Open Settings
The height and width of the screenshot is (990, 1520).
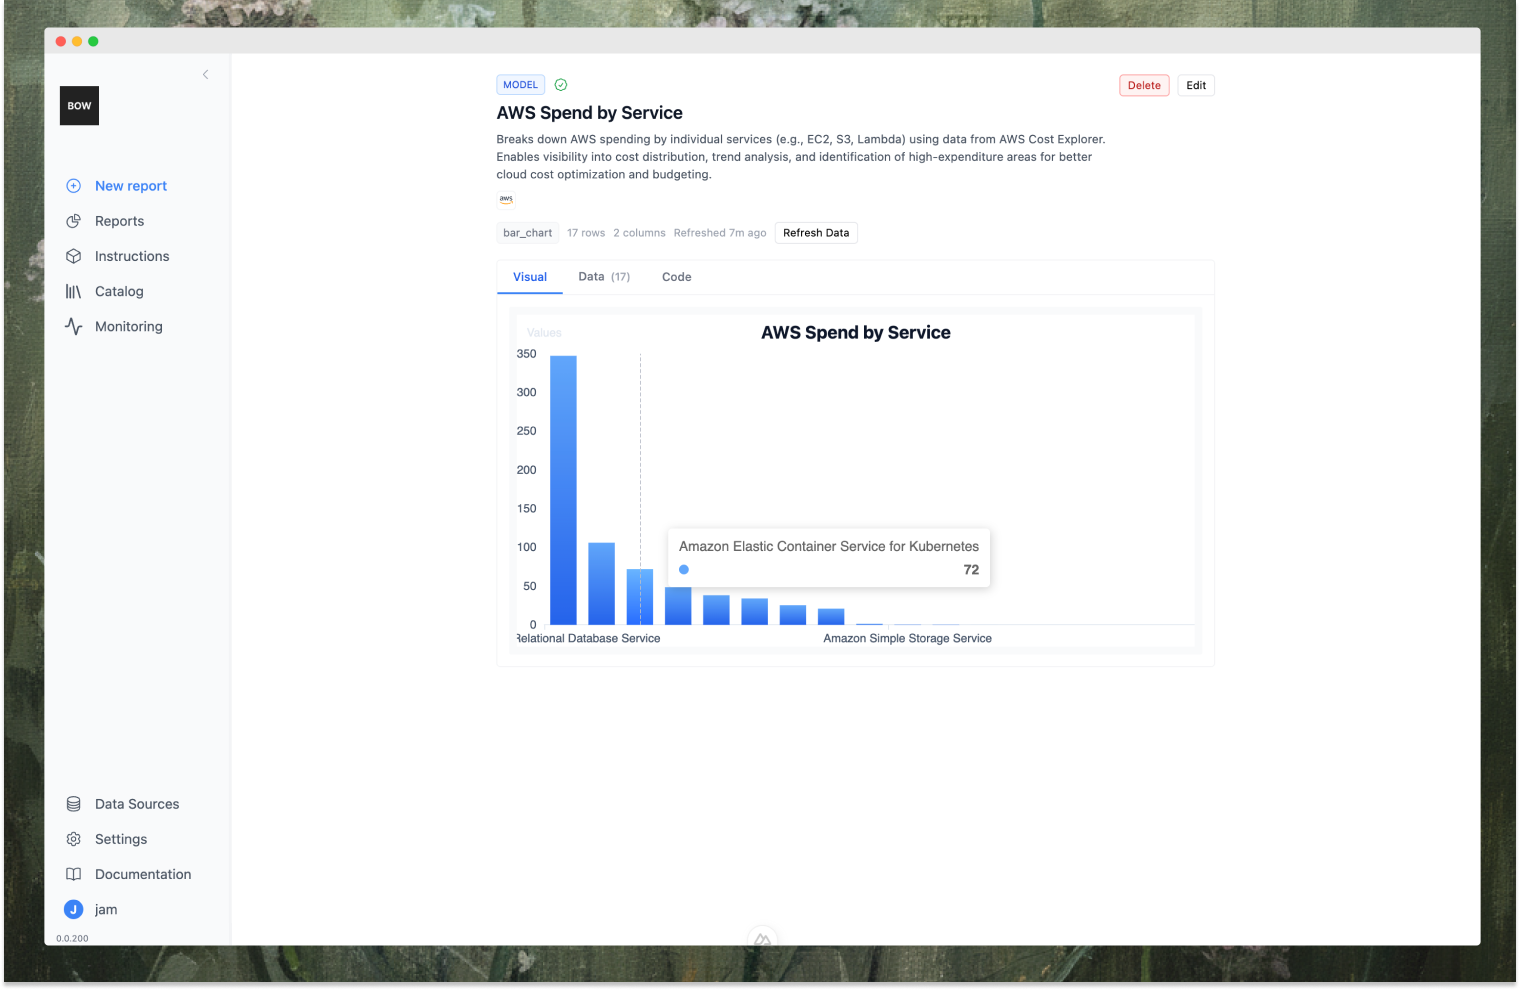coord(121,839)
